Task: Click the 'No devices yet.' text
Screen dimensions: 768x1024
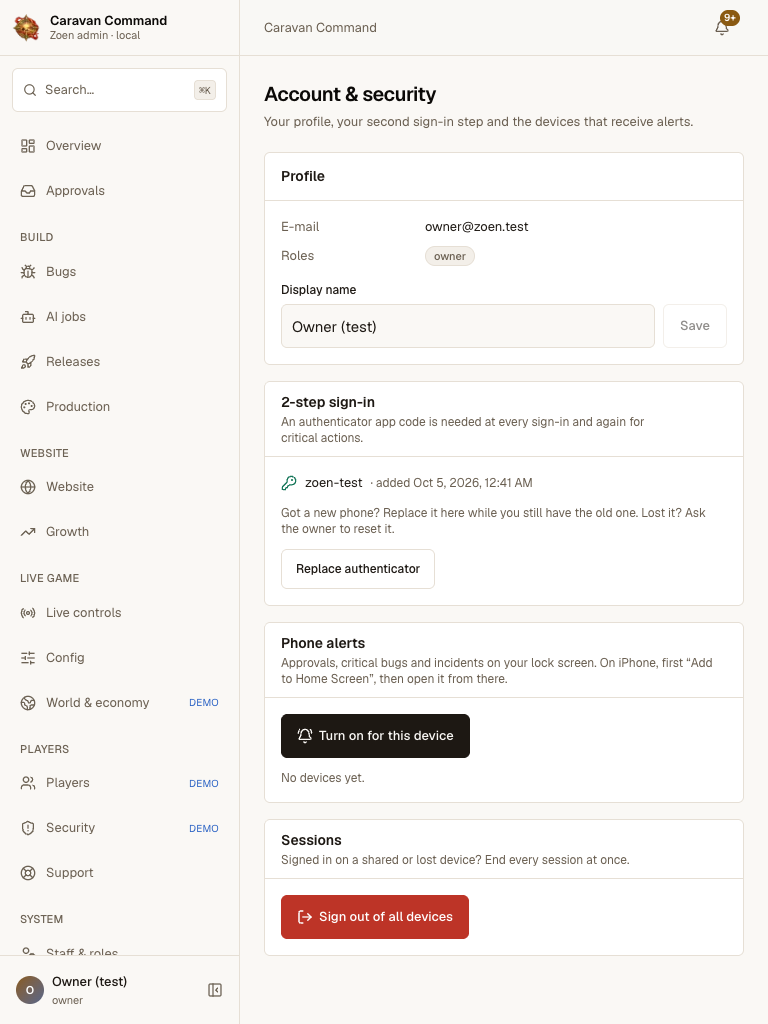Action: [x=323, y=778]
